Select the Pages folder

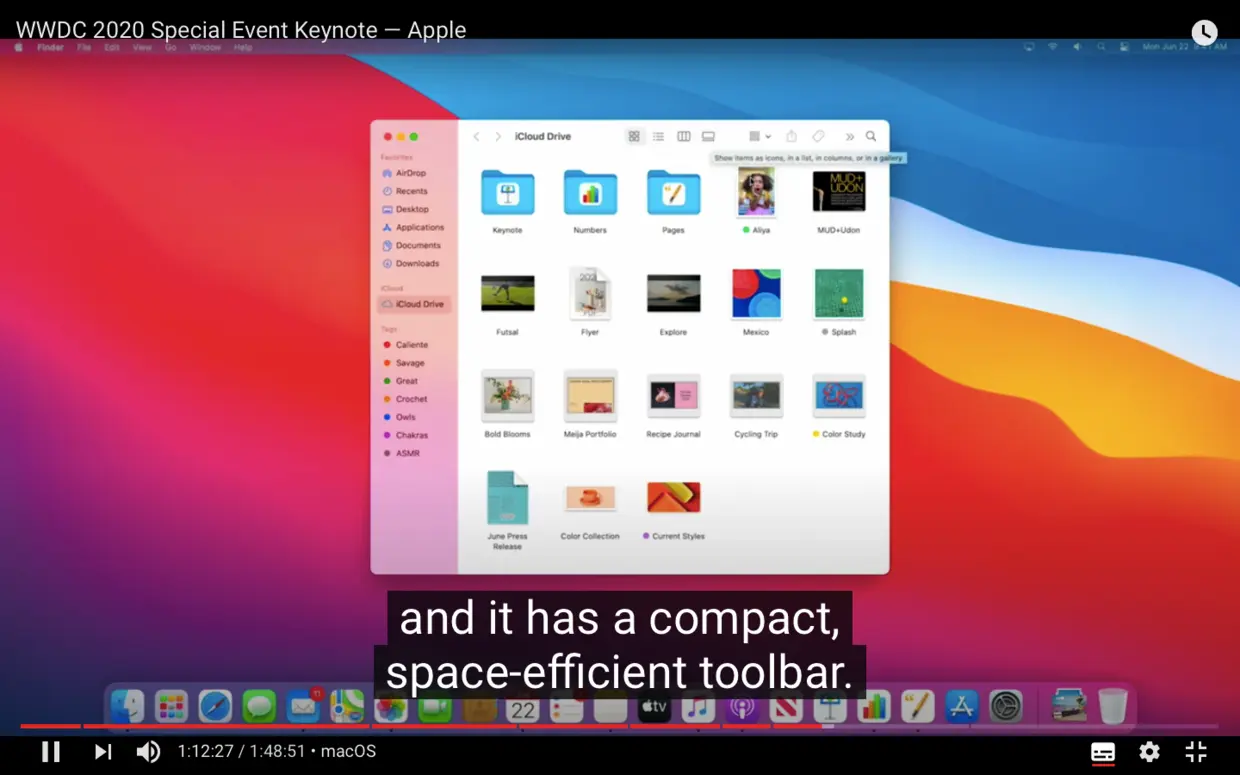tap(673, 193)
